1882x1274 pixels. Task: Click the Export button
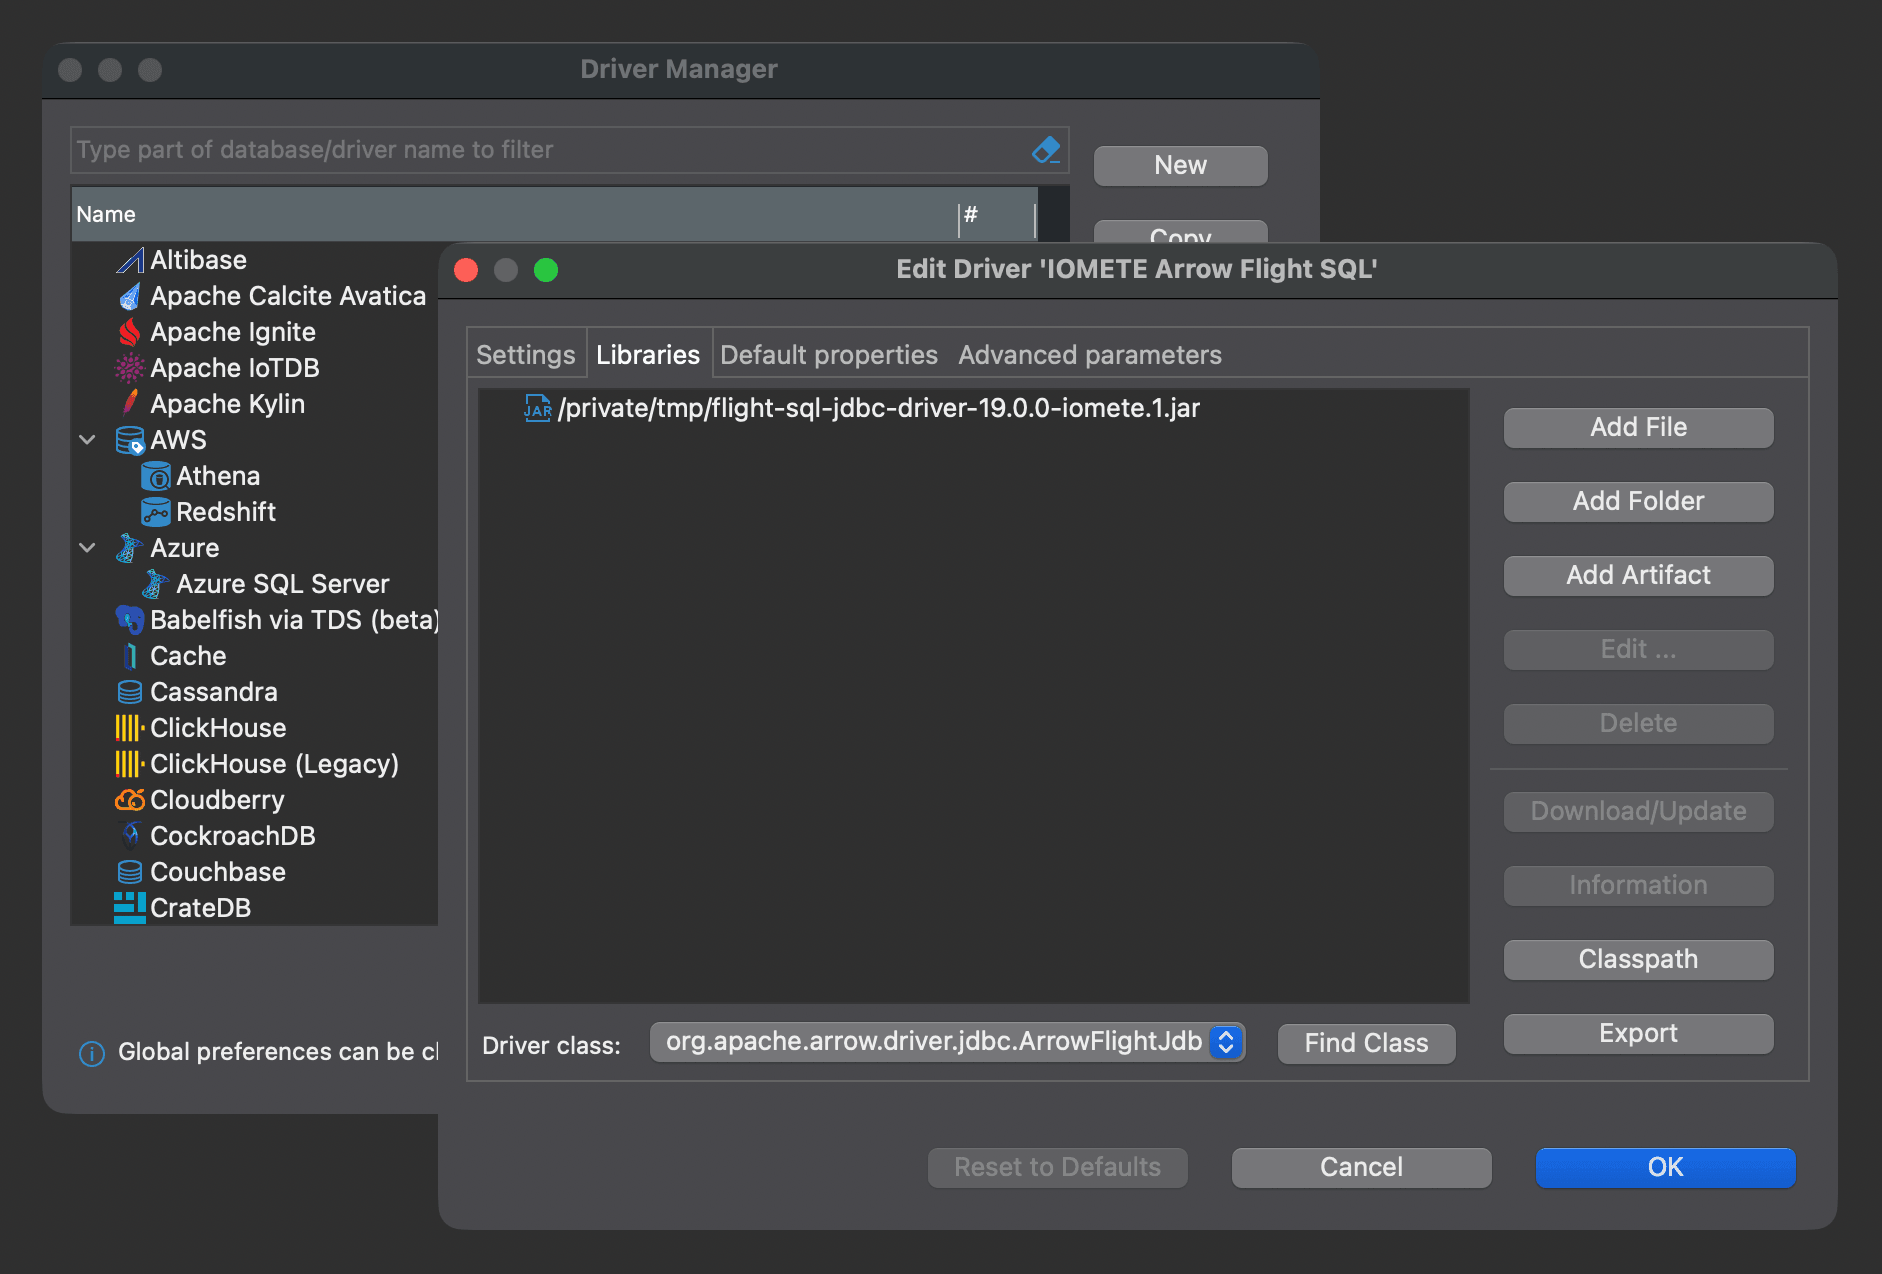click(1638, 1033)
